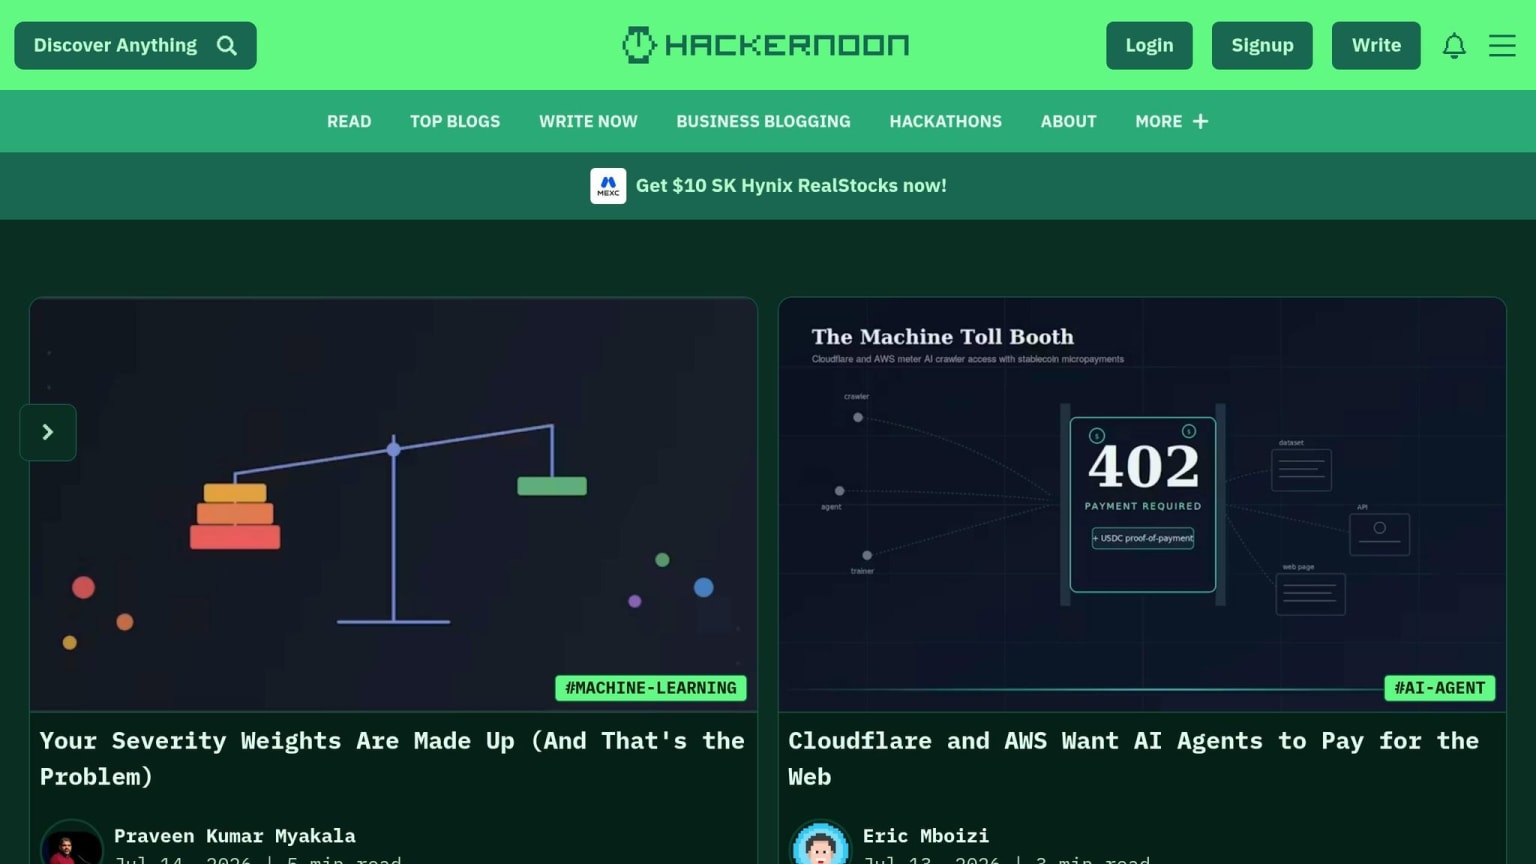
Task: Click the MEXC sponsor logo
Action: click(608, 186)
